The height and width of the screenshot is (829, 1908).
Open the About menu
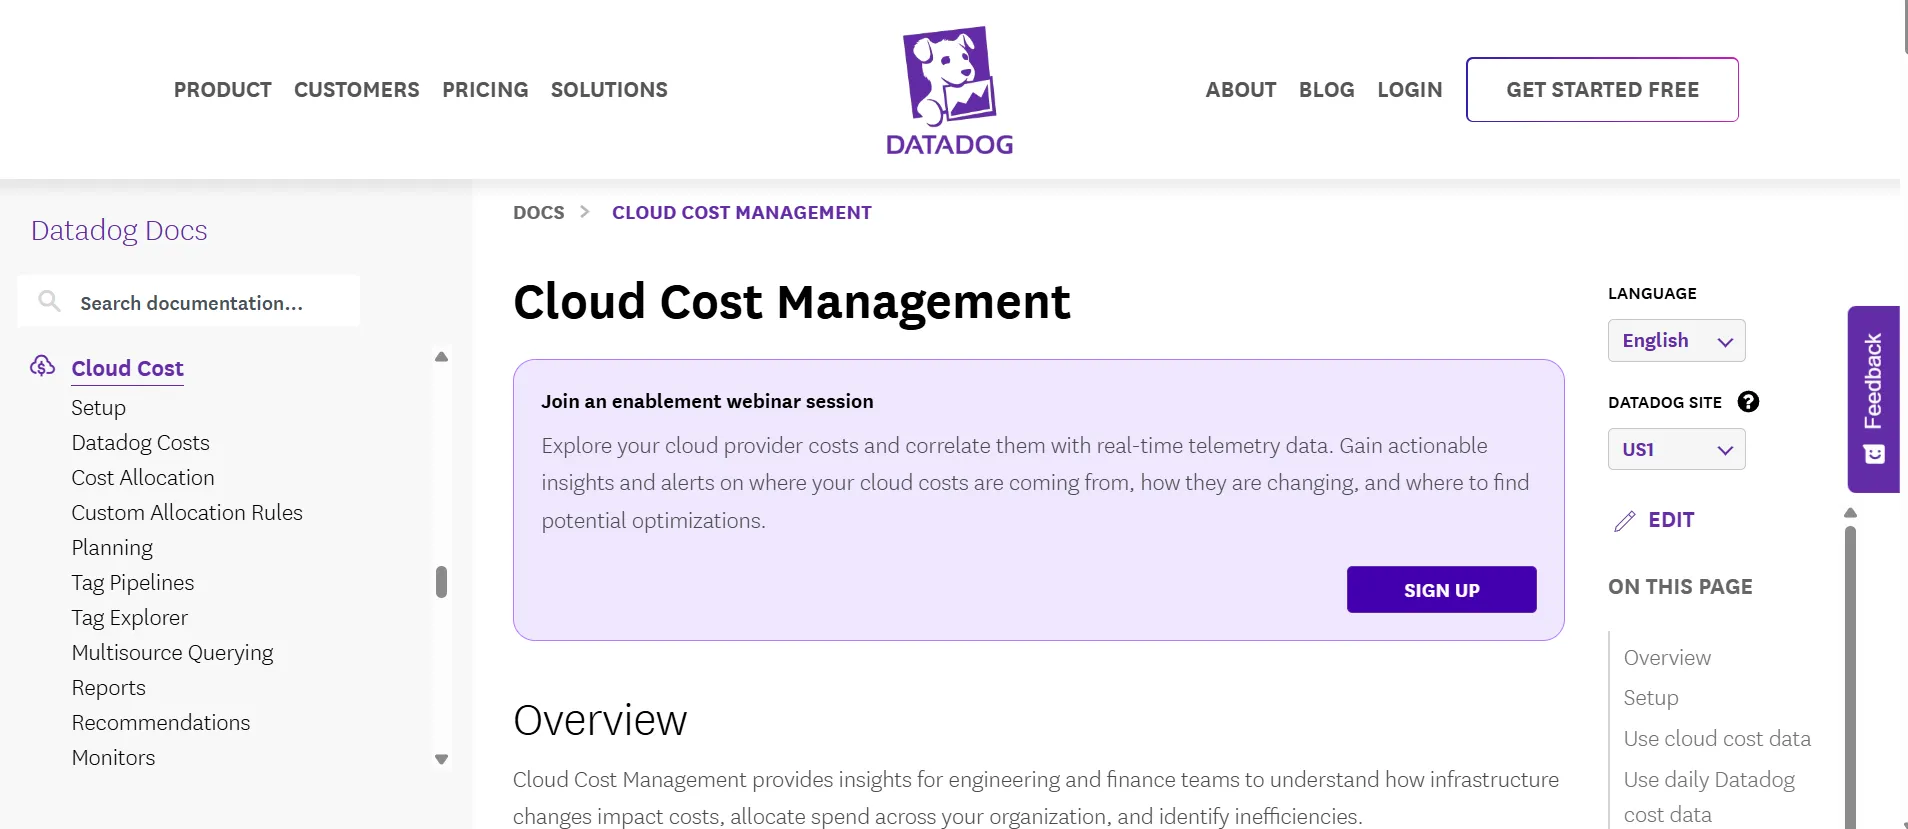(1241, 90)
